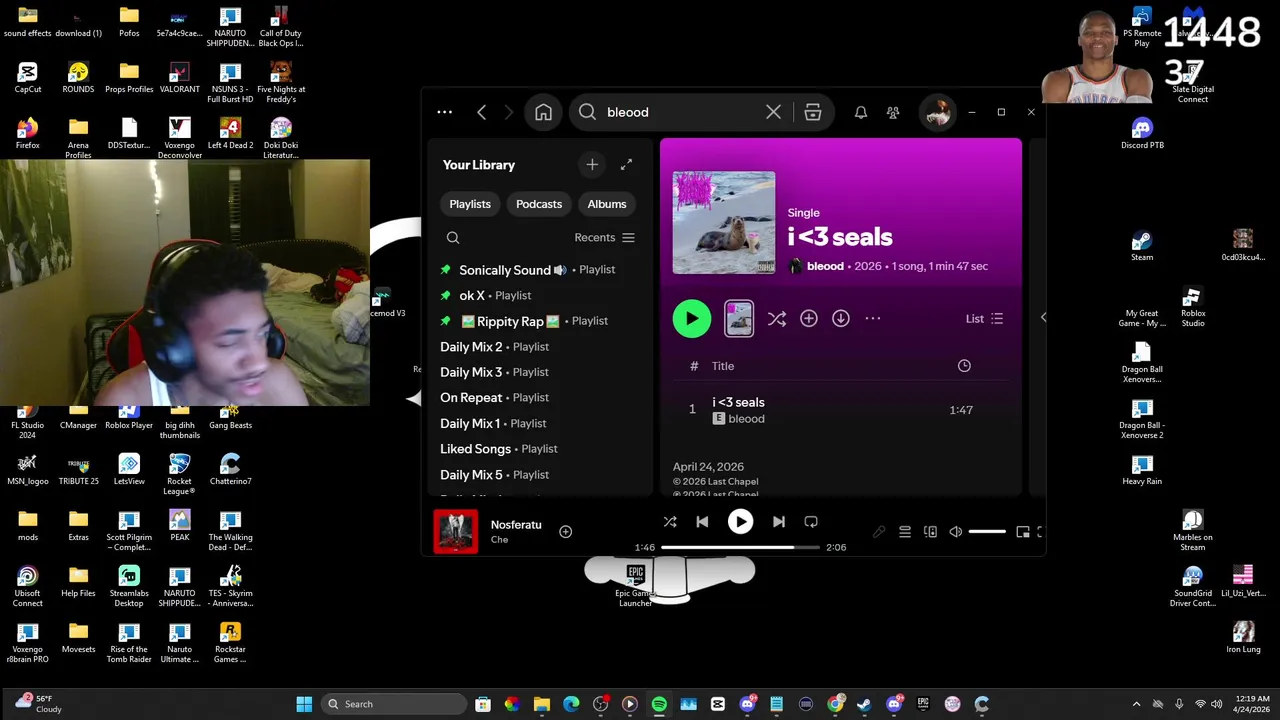The image size is (1280, 720).
Task: Open Daily Mix 1 playlist
Action: point(538,424)
